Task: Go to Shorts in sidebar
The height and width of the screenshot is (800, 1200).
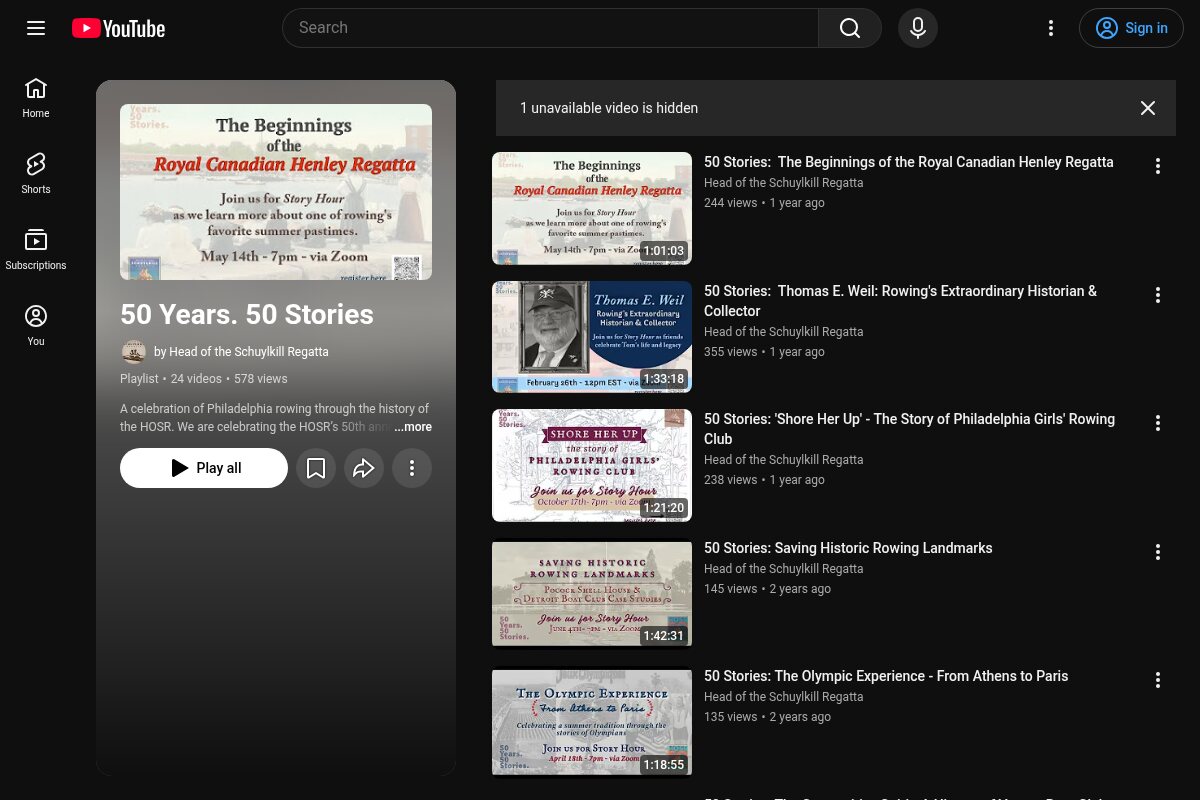Action: pyautogui.click(x=36, y=174)
